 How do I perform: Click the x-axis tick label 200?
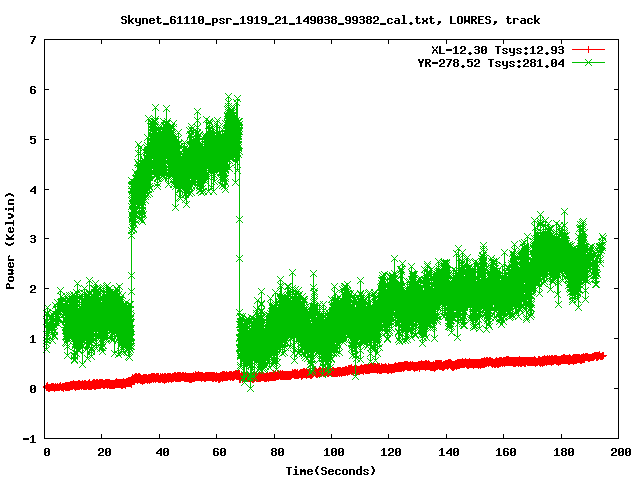point(619,452)
